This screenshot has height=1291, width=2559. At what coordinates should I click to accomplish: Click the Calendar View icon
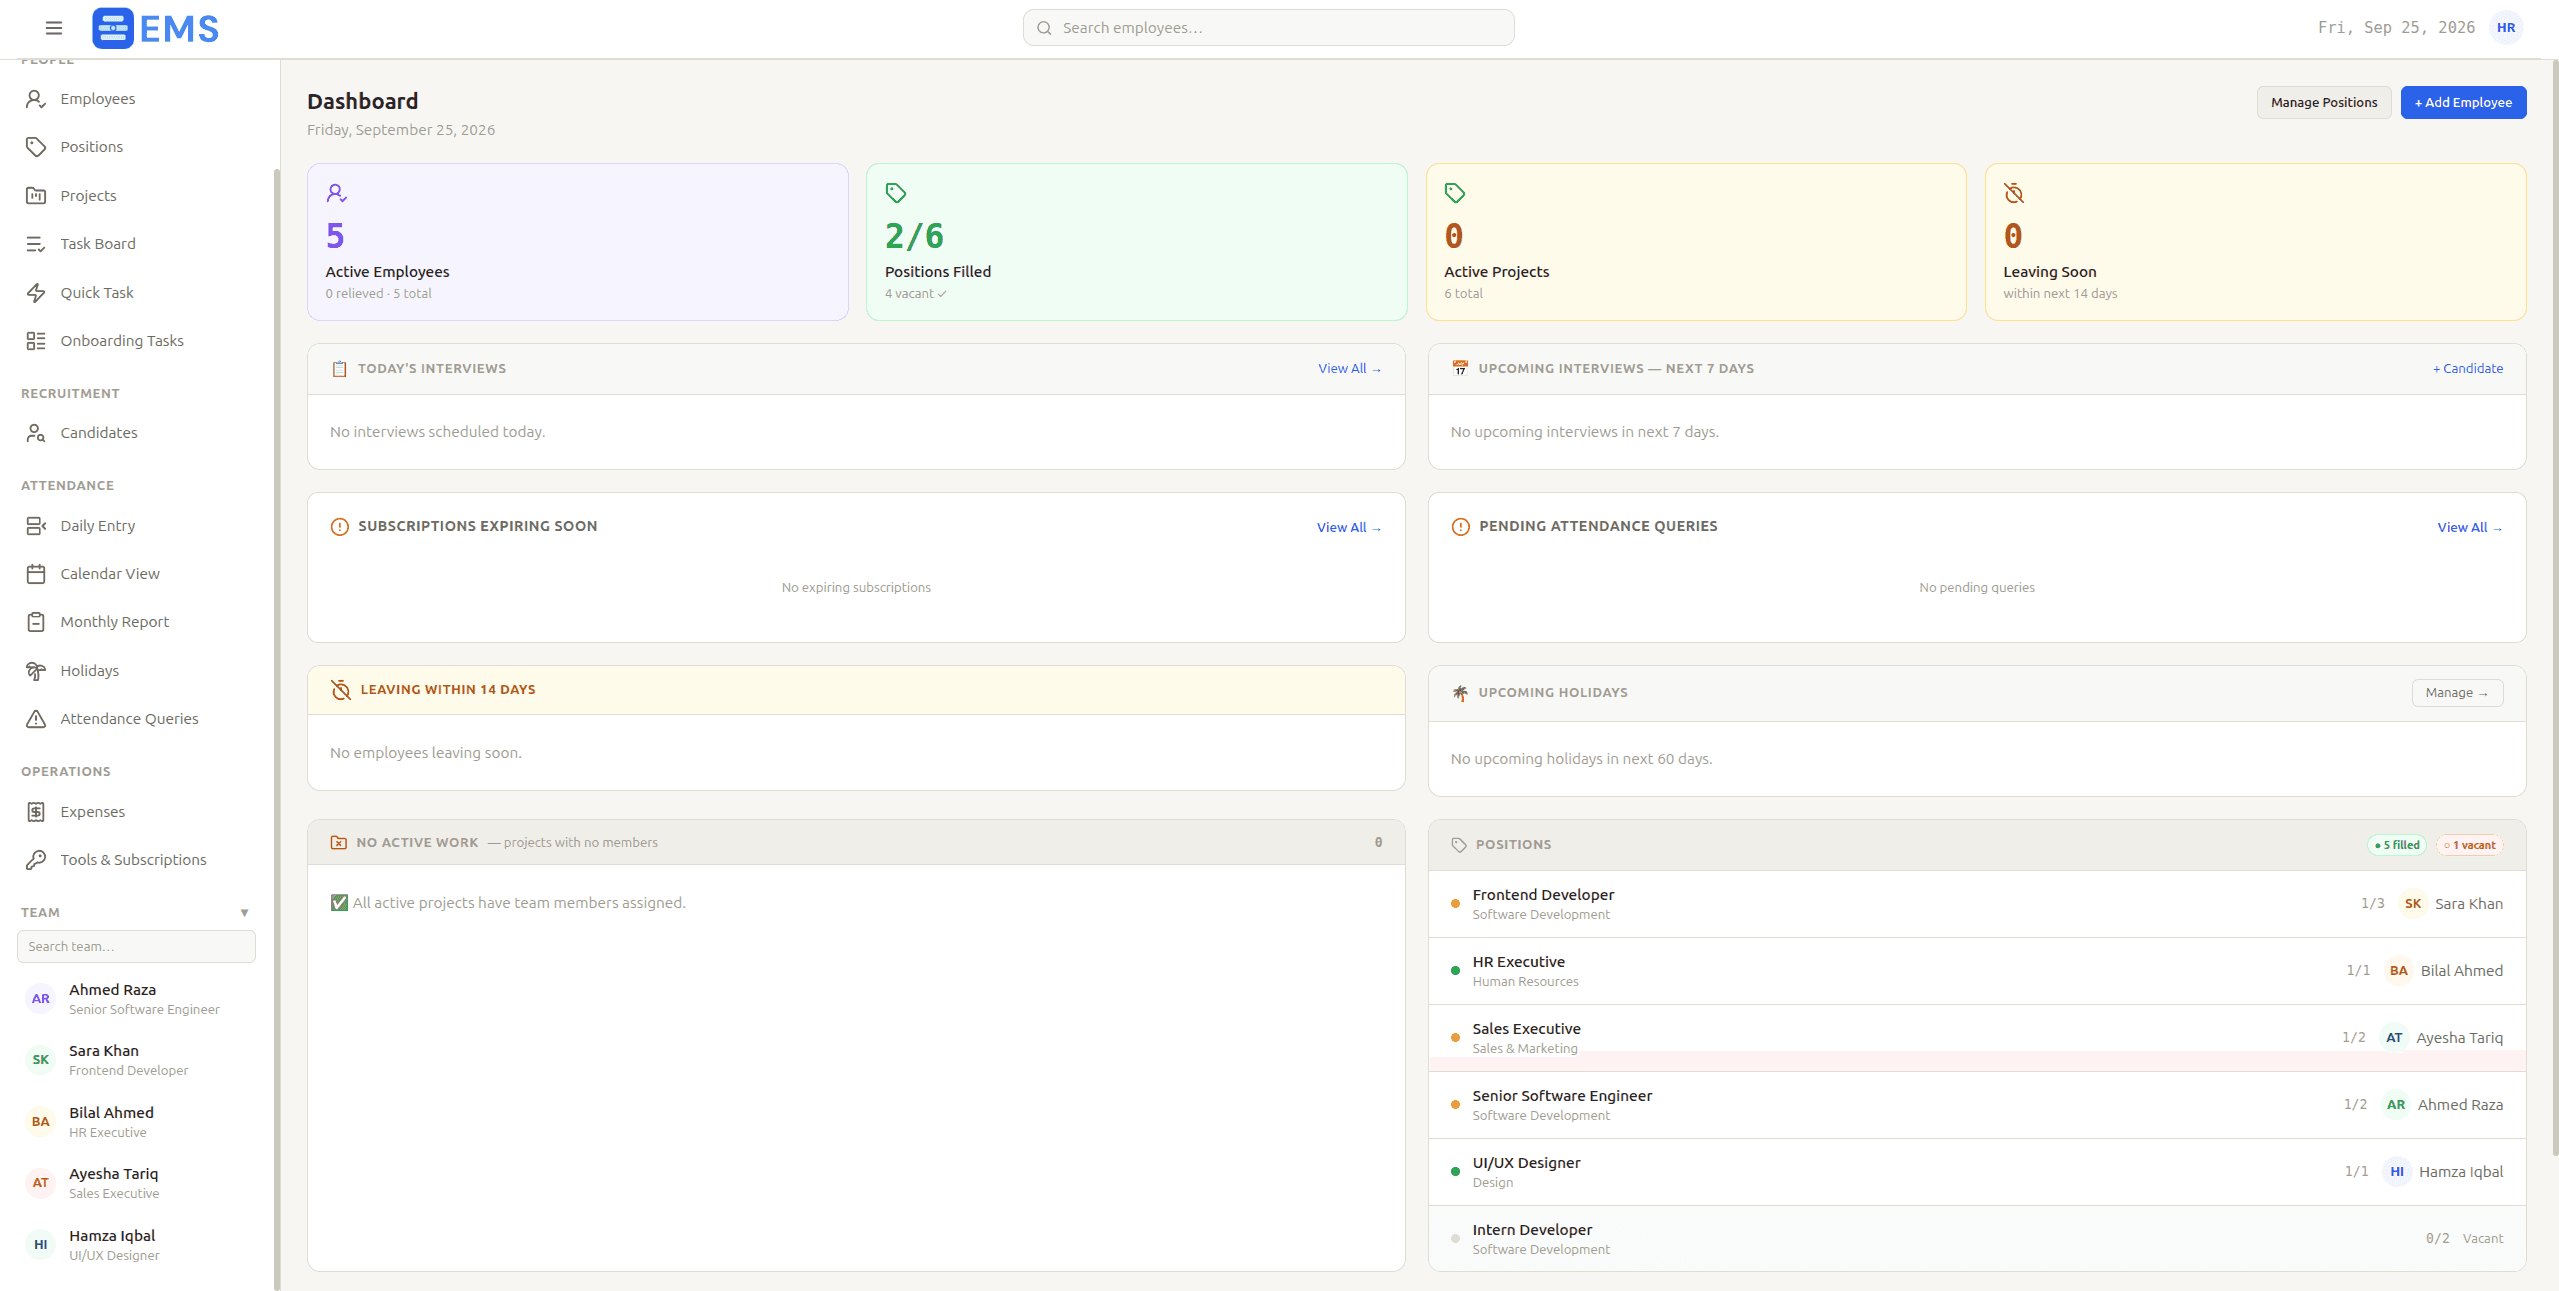click(x=36, y=574)
